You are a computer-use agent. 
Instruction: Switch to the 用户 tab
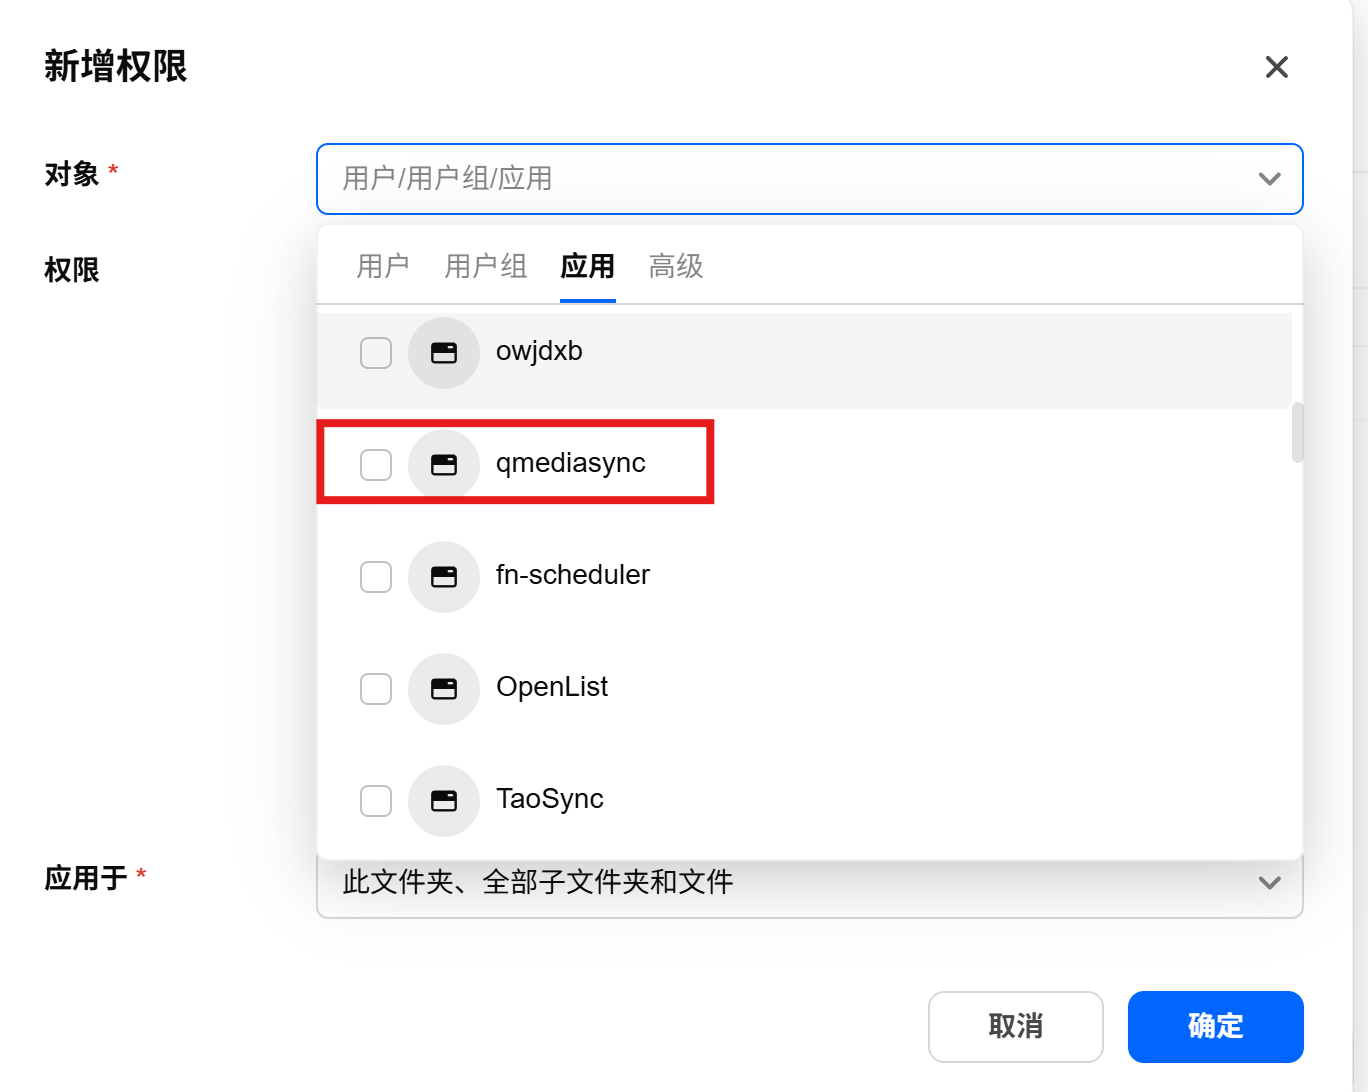click(383, 267)
